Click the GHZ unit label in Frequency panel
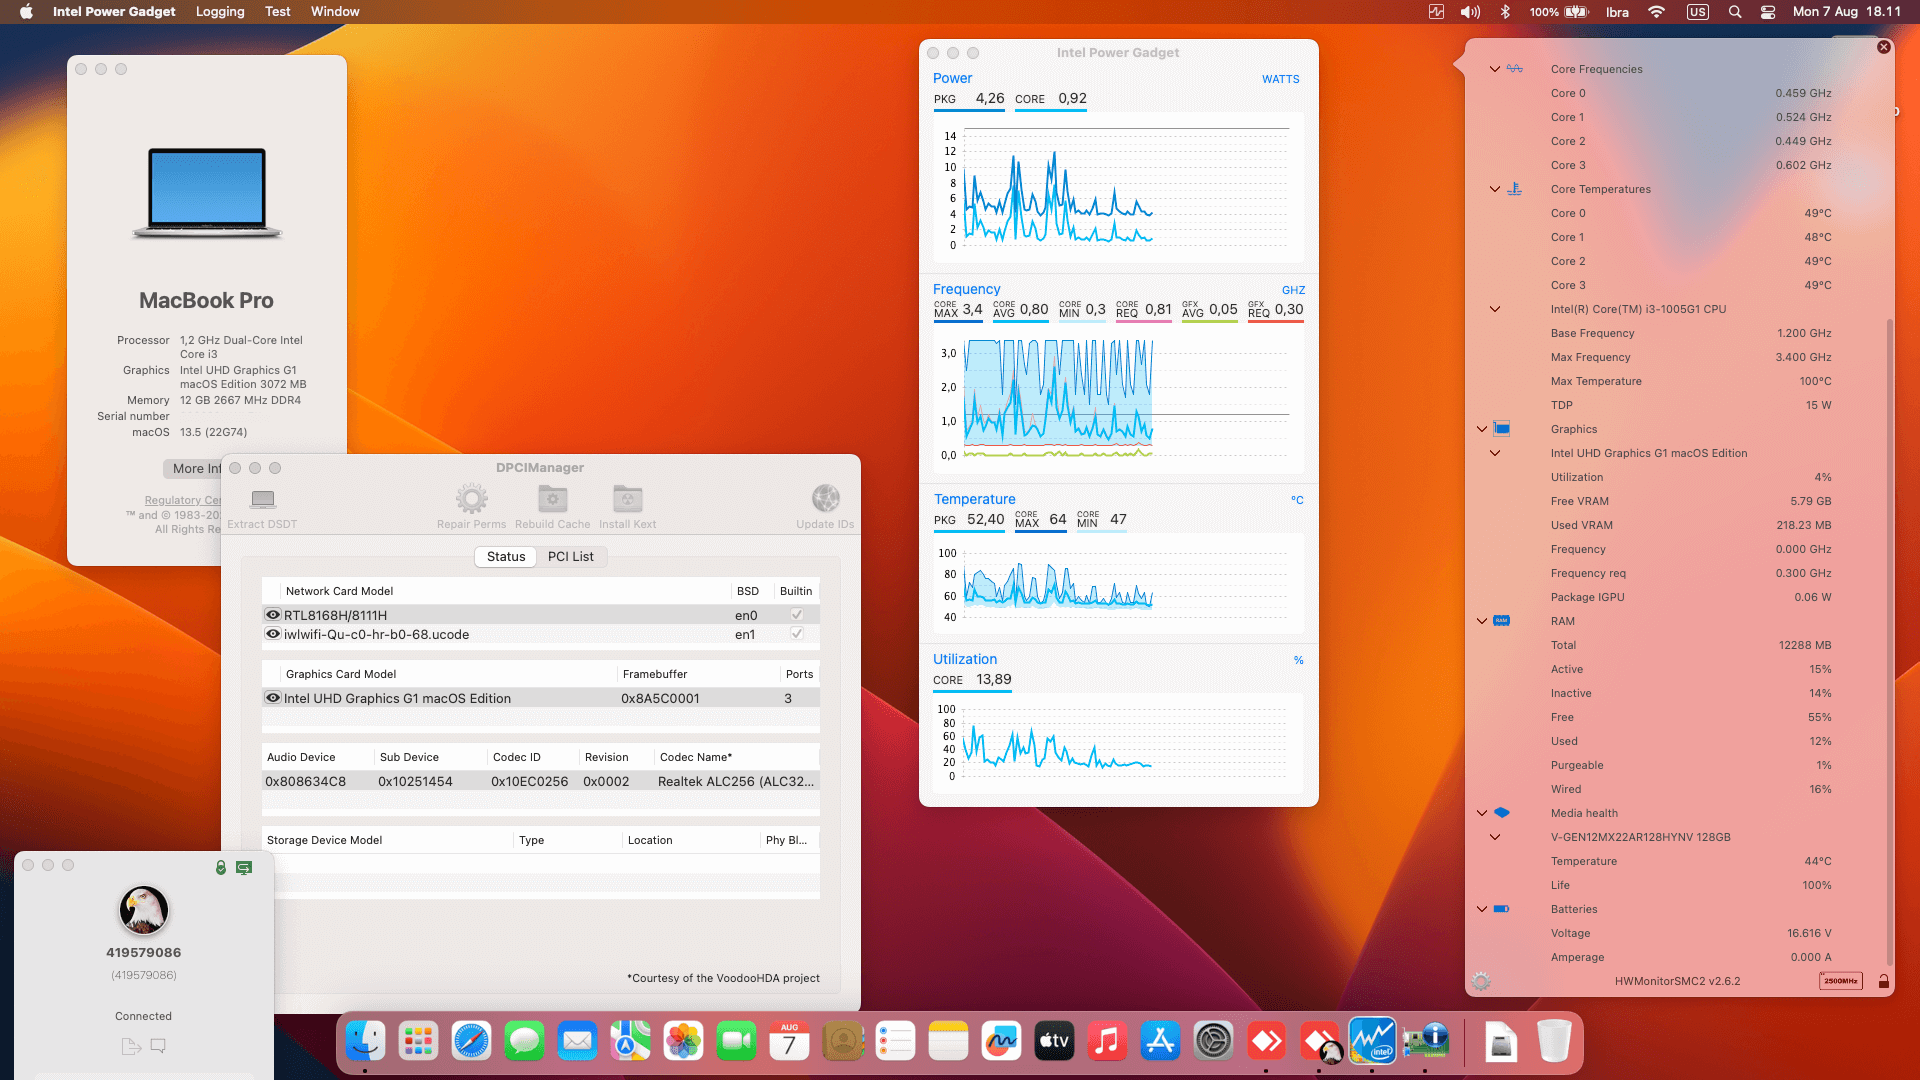Image resolution: width=1920 pixels, height=1080 pixels. click(x=1293, y=290)
